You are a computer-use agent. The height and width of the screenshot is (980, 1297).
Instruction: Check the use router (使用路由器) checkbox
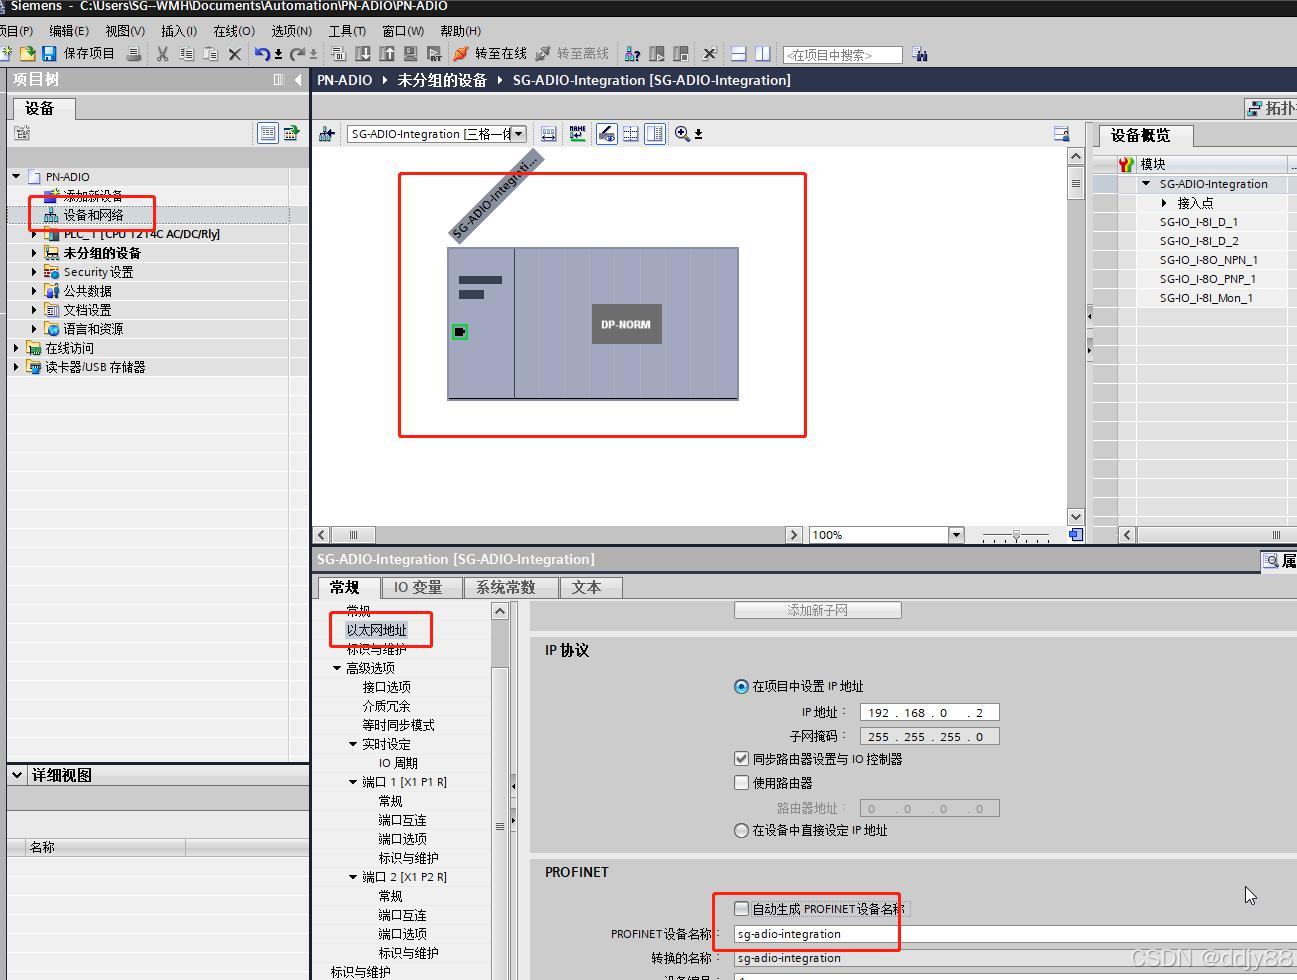click(741, 783)
